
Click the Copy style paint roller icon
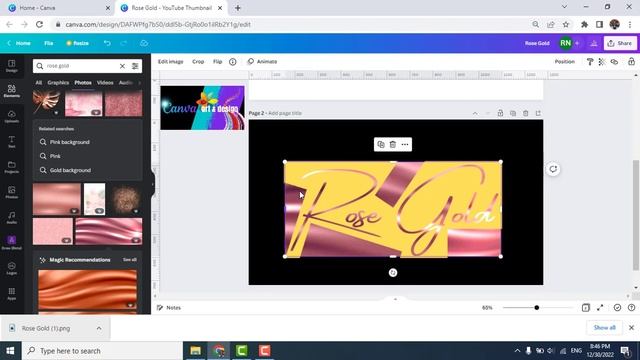(590, 62)
